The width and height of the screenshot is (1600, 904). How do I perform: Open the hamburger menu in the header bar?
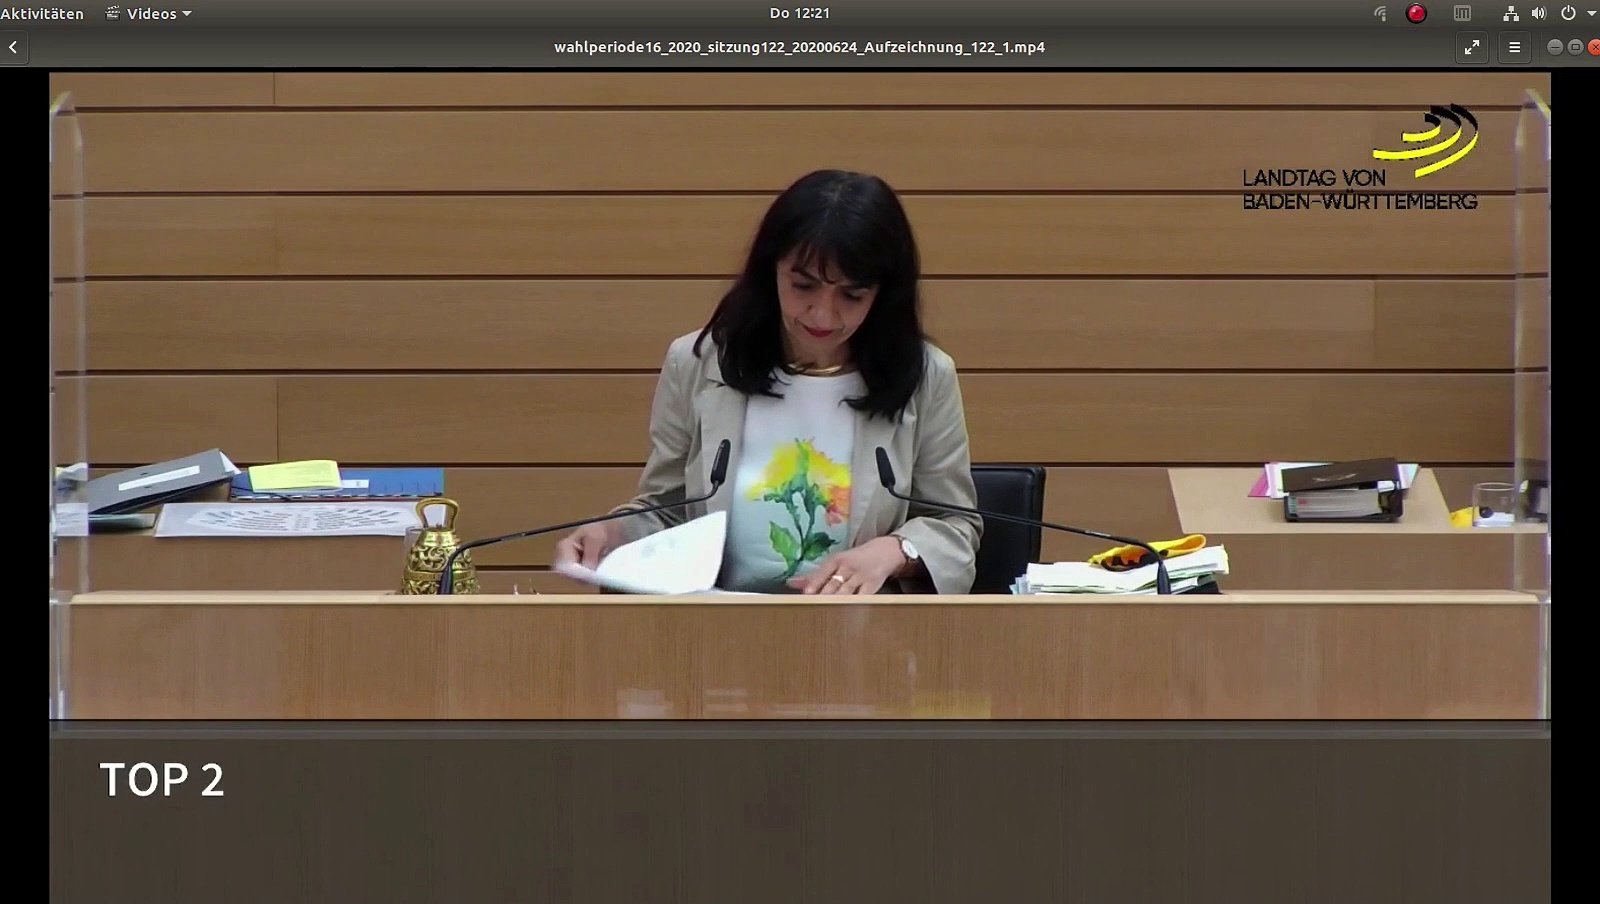1515,47
